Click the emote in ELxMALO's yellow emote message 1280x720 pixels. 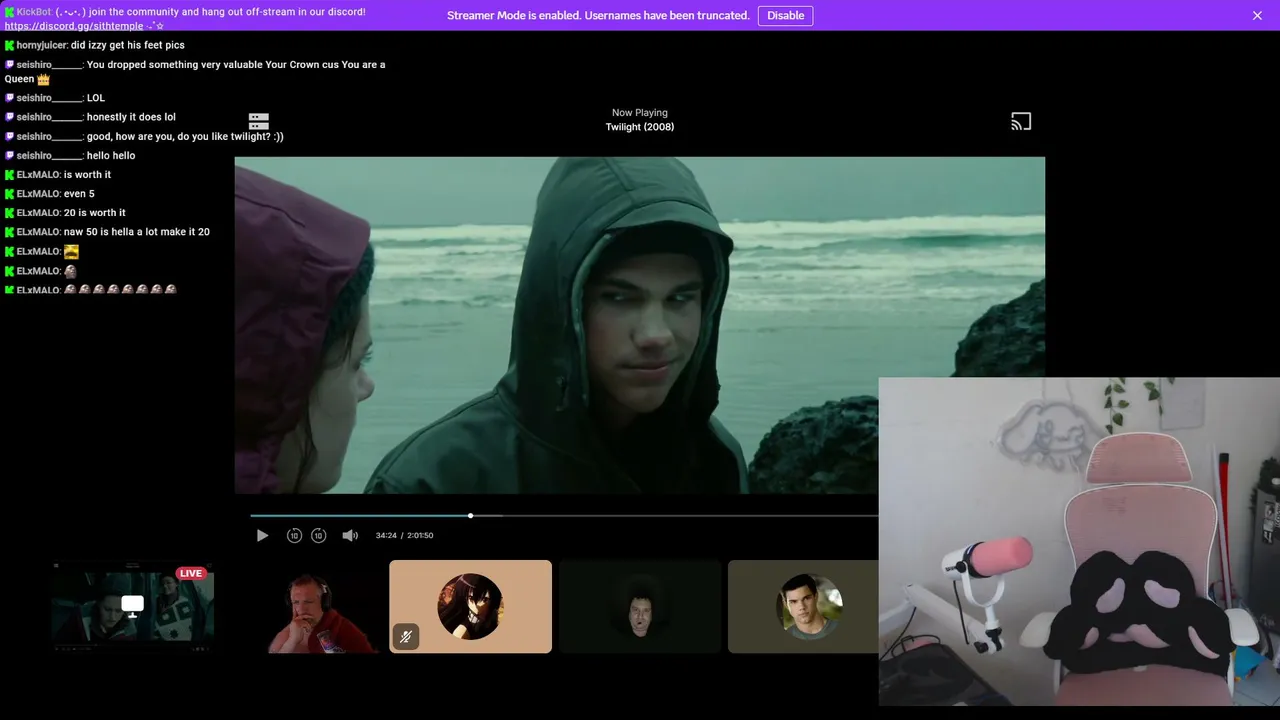(x=71, y=252)
